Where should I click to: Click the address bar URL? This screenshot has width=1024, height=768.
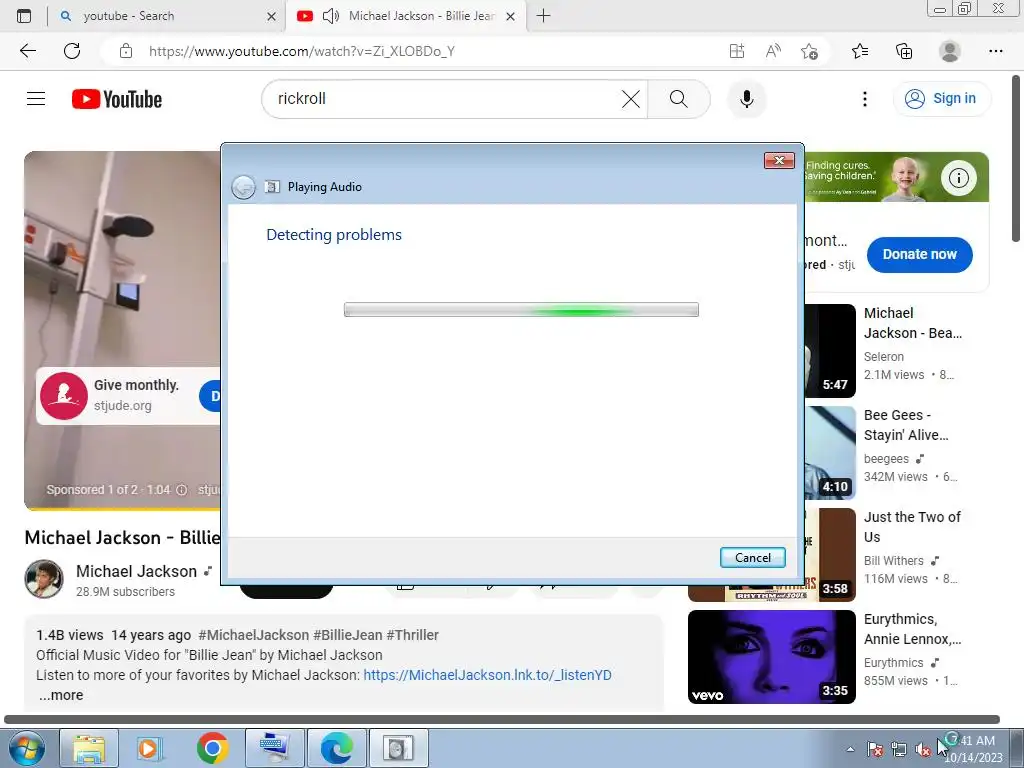[x=302, y=51]
